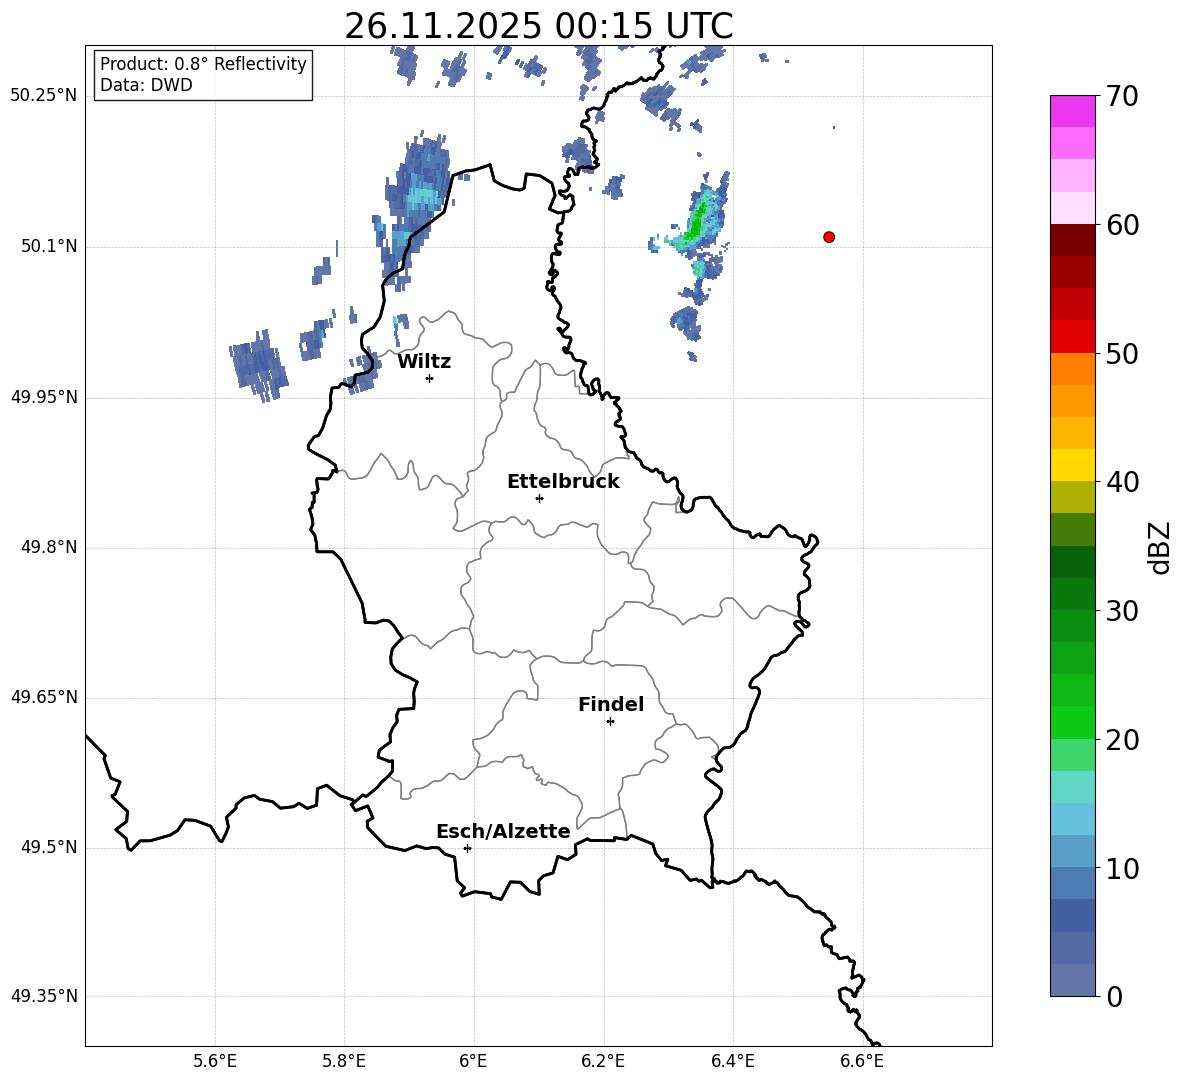Click the 60 label on the colorbar
Screen dimensions: 1184x1081
1122,225
